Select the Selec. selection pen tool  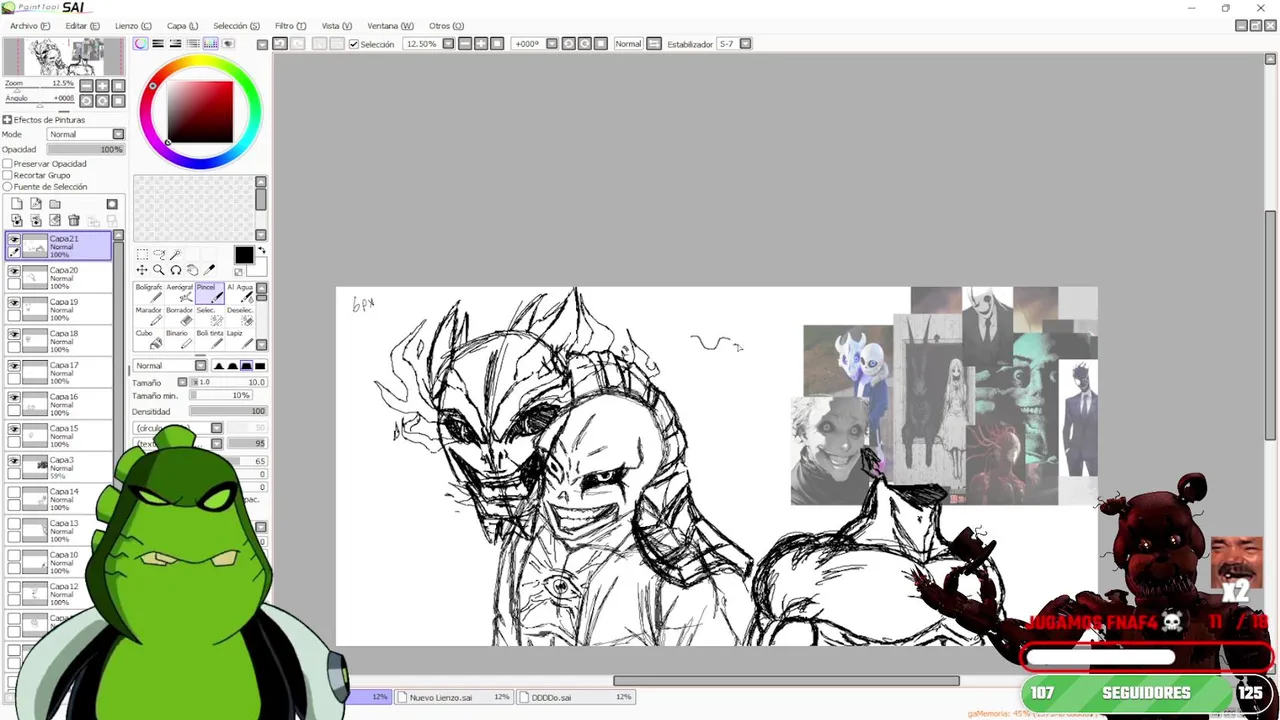click(210, 316)
